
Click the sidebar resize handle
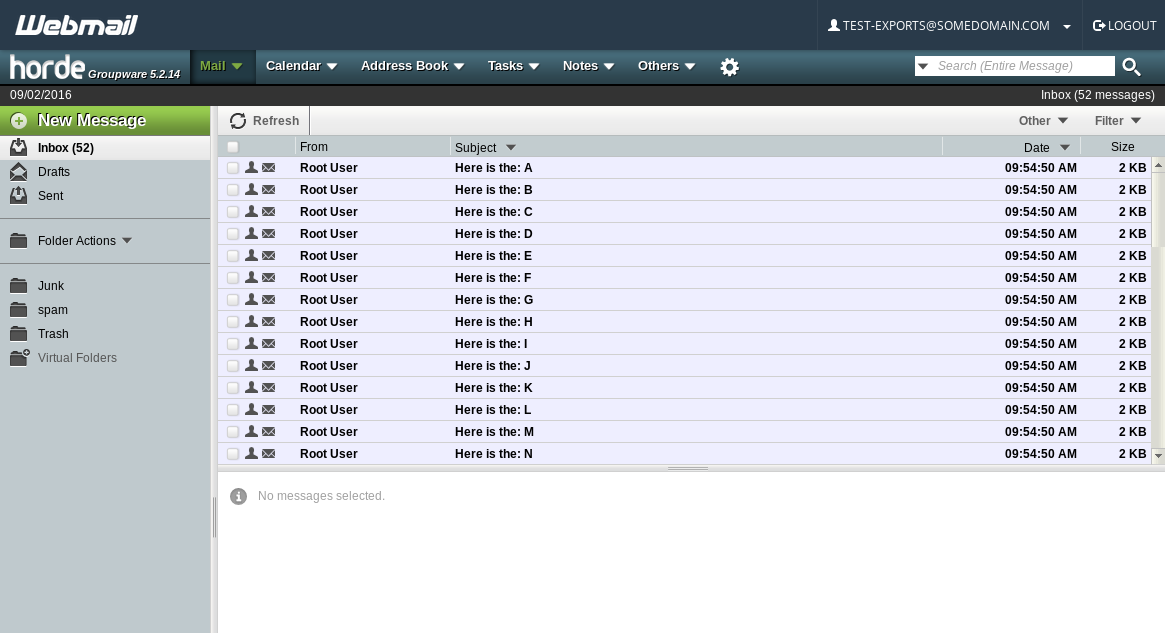214,517
